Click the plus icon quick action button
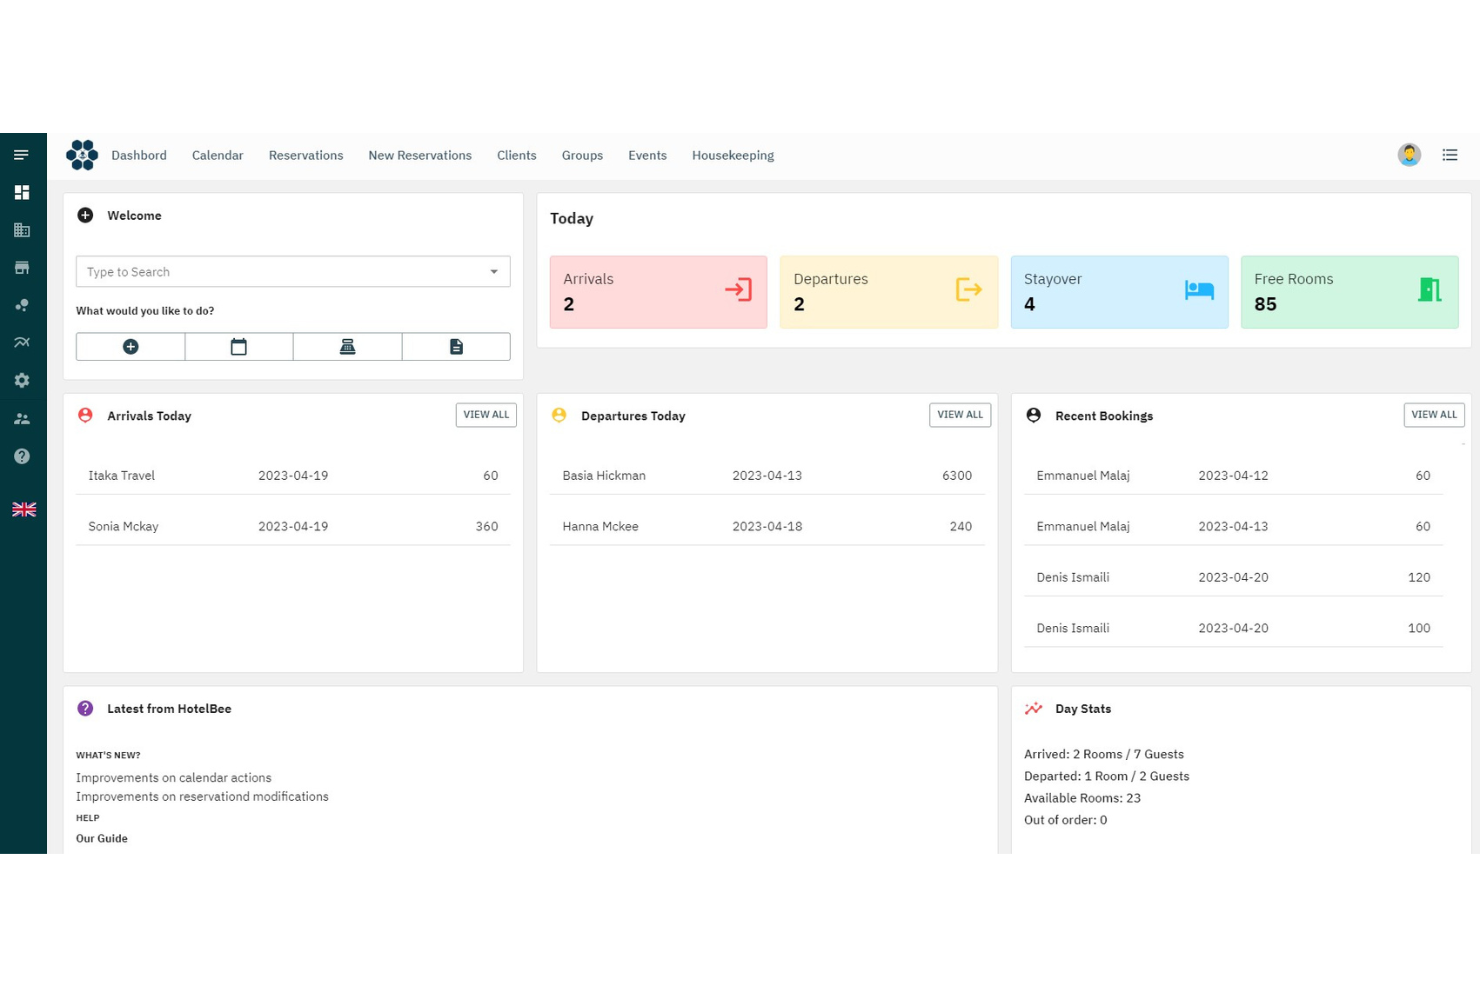Viewport: 1480px width, 987px height. 130,347
